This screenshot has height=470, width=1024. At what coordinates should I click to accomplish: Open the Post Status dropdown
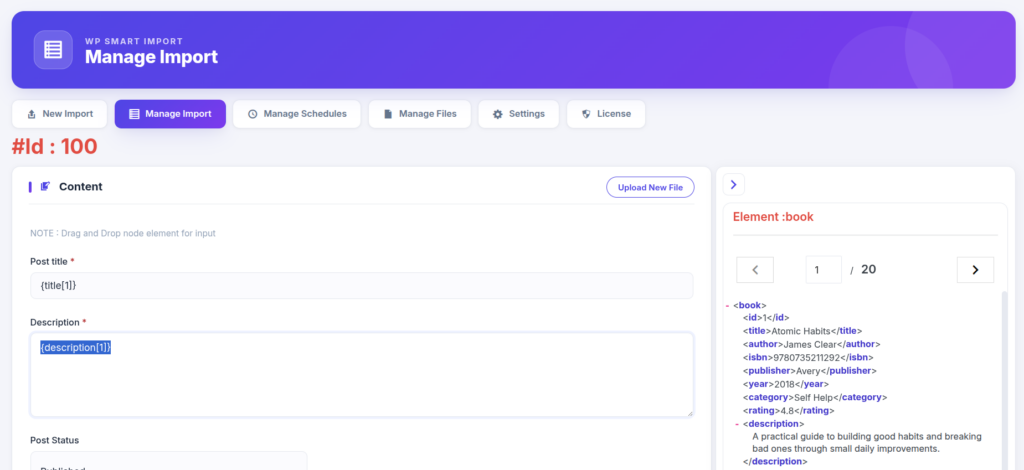tap(168, 461)
